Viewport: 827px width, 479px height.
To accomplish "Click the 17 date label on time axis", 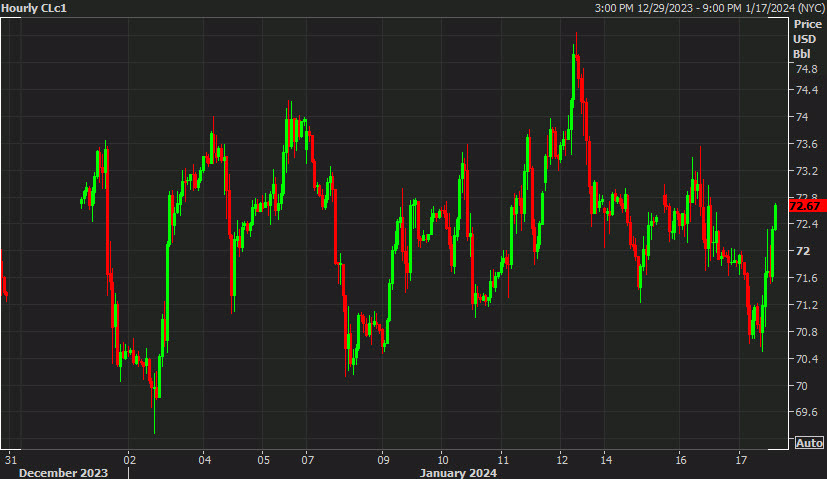I will coord(741,460).
